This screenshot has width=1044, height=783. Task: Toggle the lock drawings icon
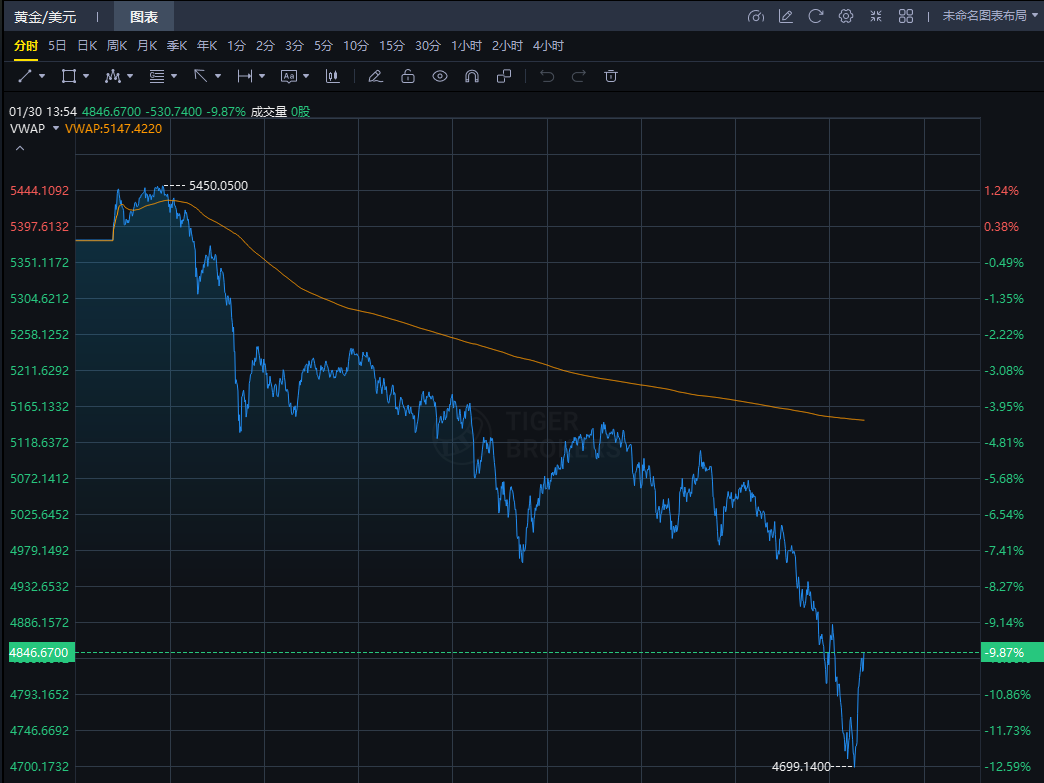point(407,76)
